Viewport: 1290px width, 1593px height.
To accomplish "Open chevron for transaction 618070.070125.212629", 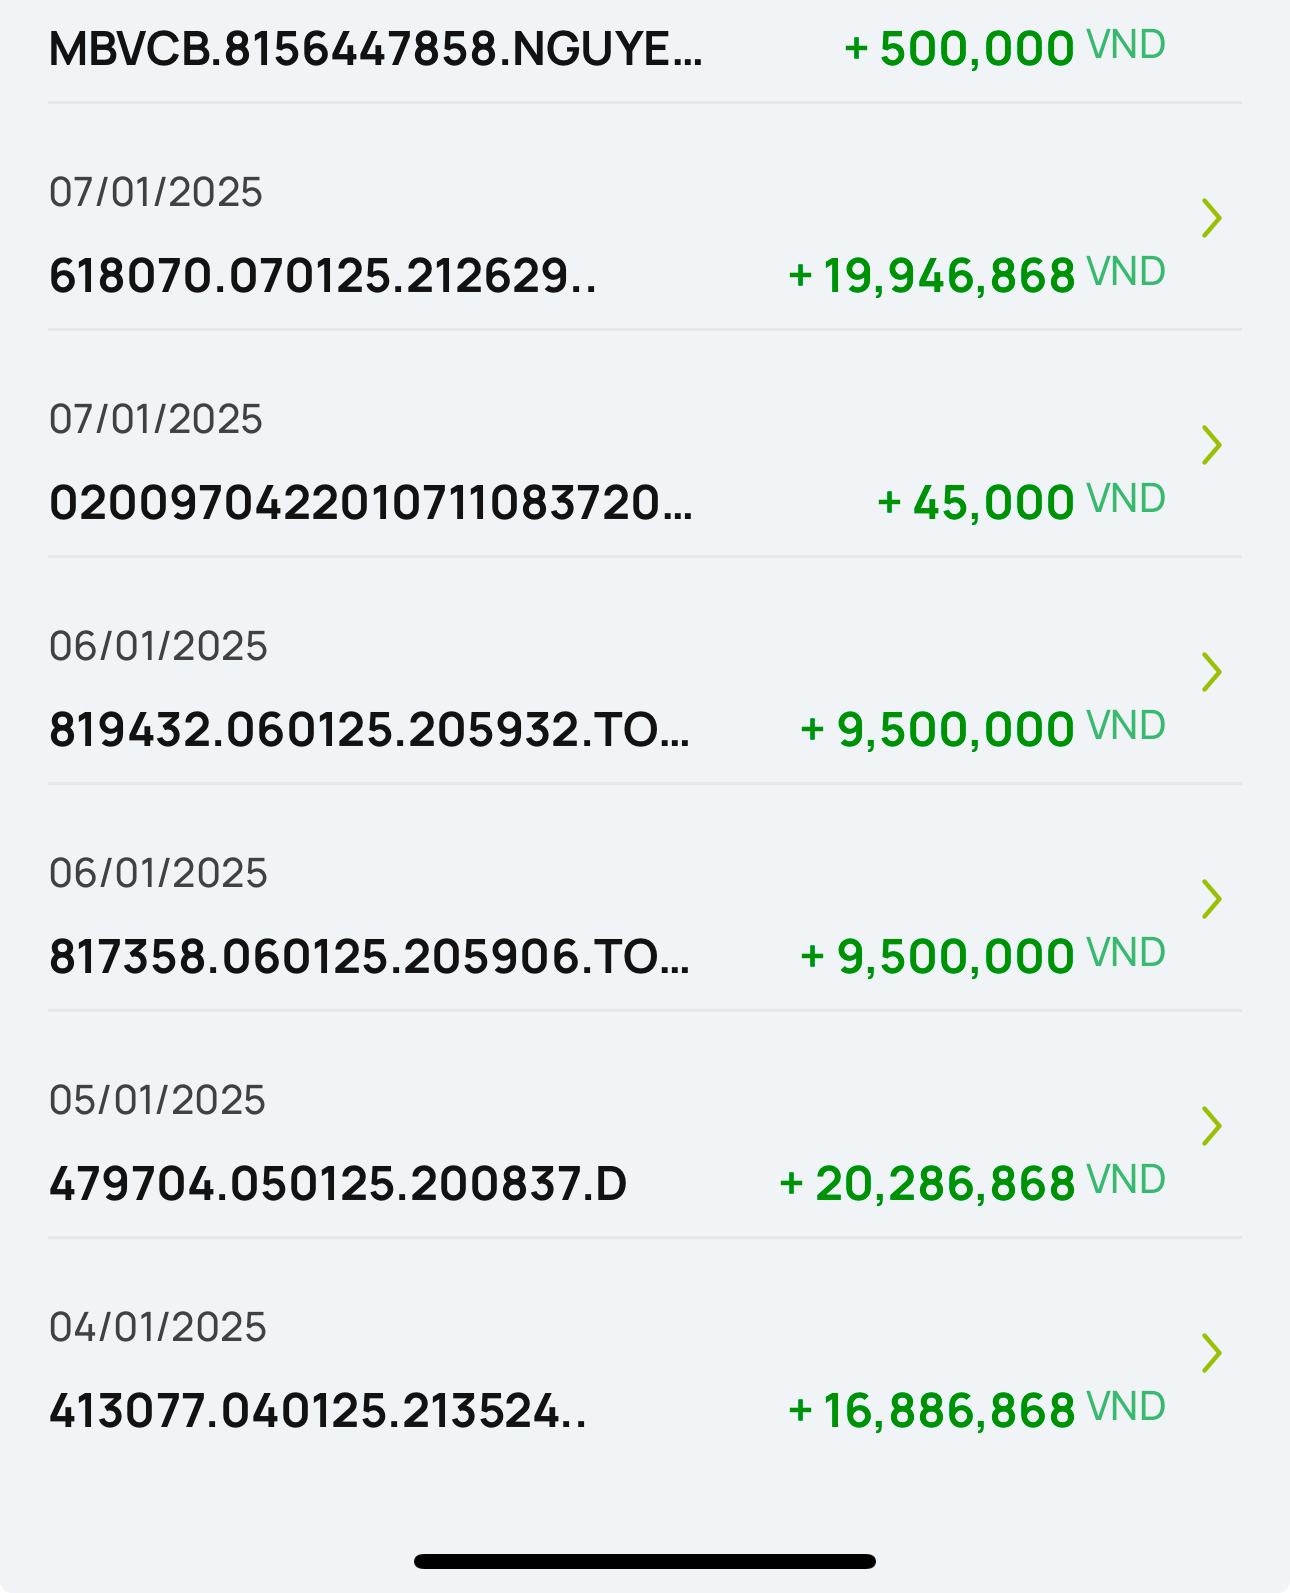I will (x=1211, y=218).
